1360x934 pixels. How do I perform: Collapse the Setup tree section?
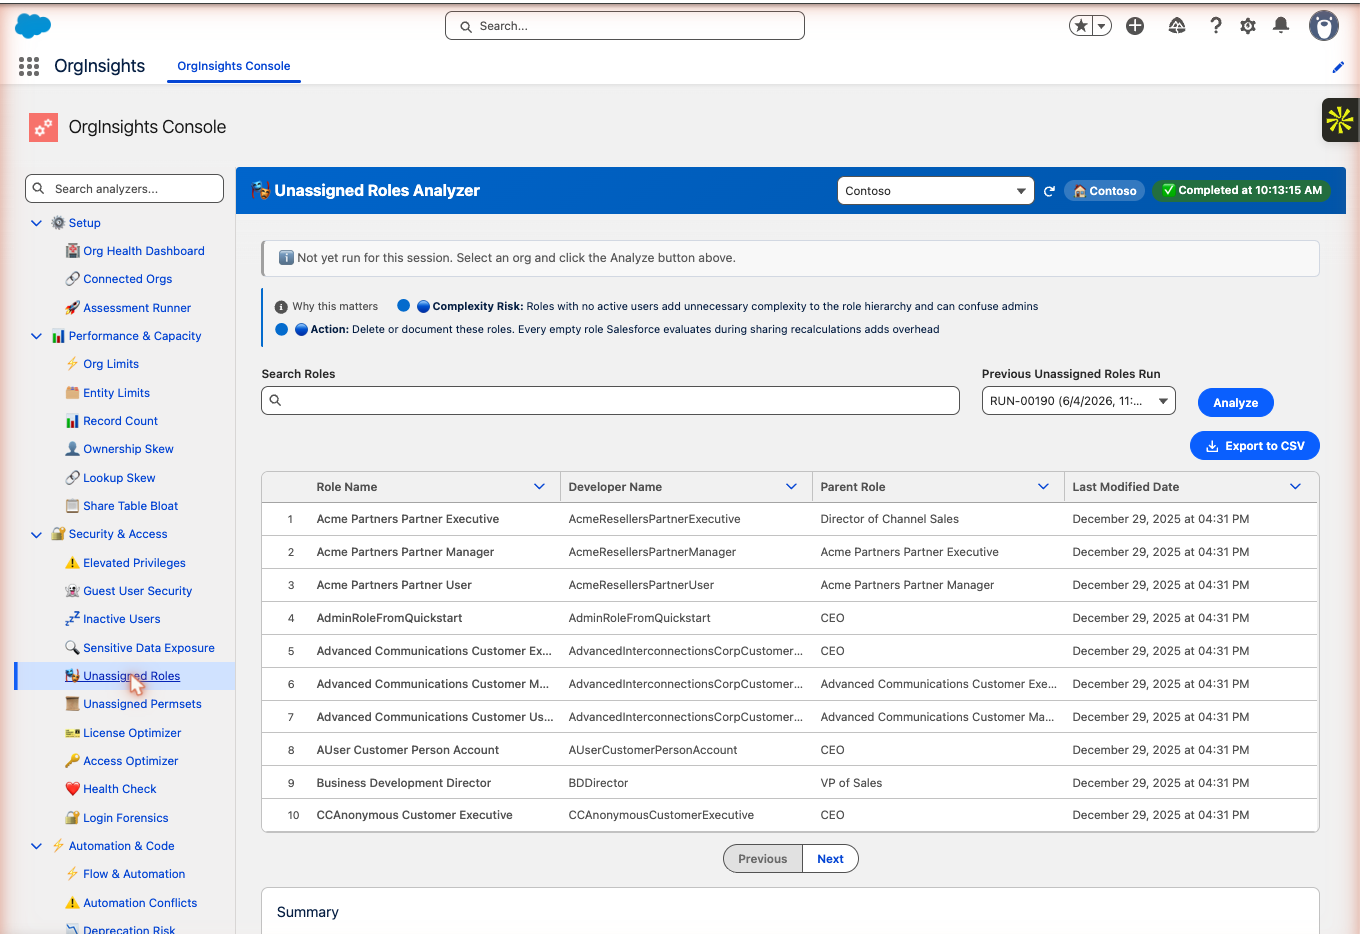pos(36,223)
